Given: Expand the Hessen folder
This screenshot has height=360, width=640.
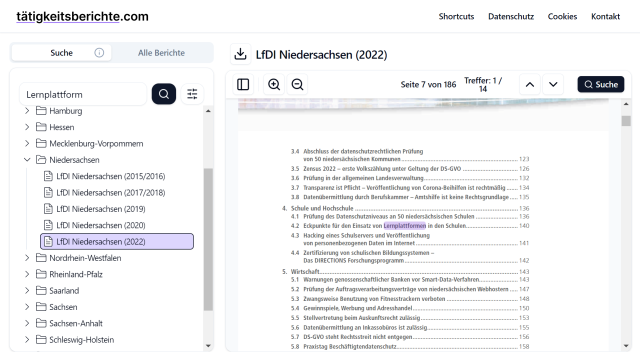Looking at the screenshot, I should tap(27, 127).
